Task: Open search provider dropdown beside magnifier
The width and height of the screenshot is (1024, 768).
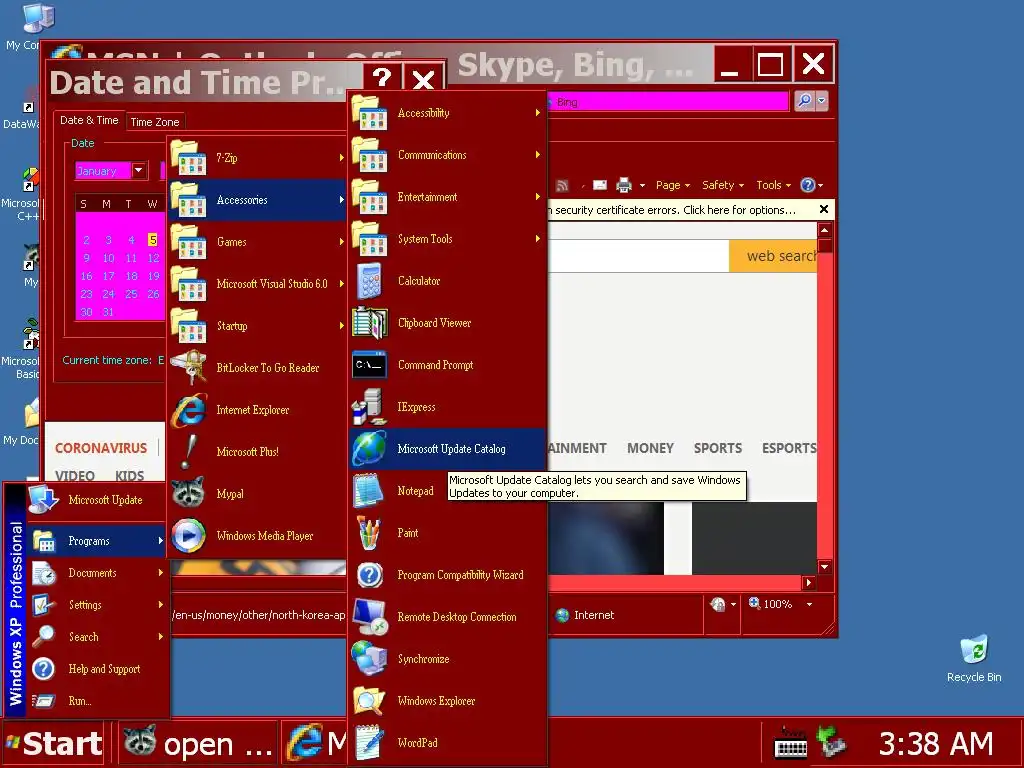Action: pos(822,101)
